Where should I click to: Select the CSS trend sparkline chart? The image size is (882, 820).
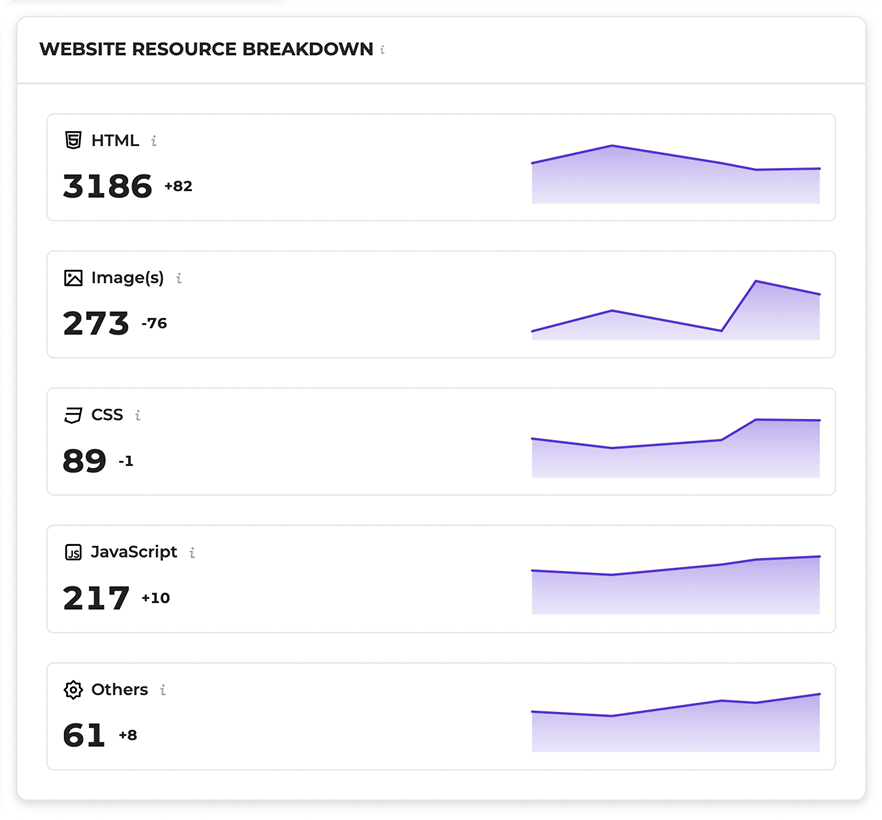(675, 450)
